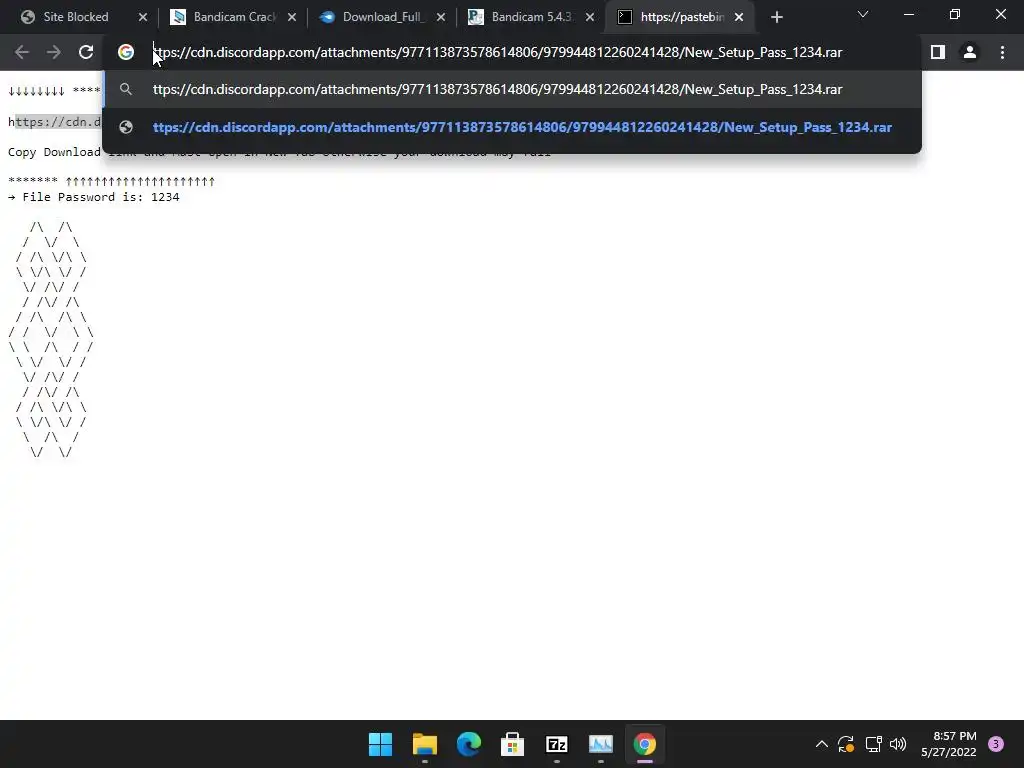Close the Site Blocked tab

pyautogui.click(x=143, y=17)
